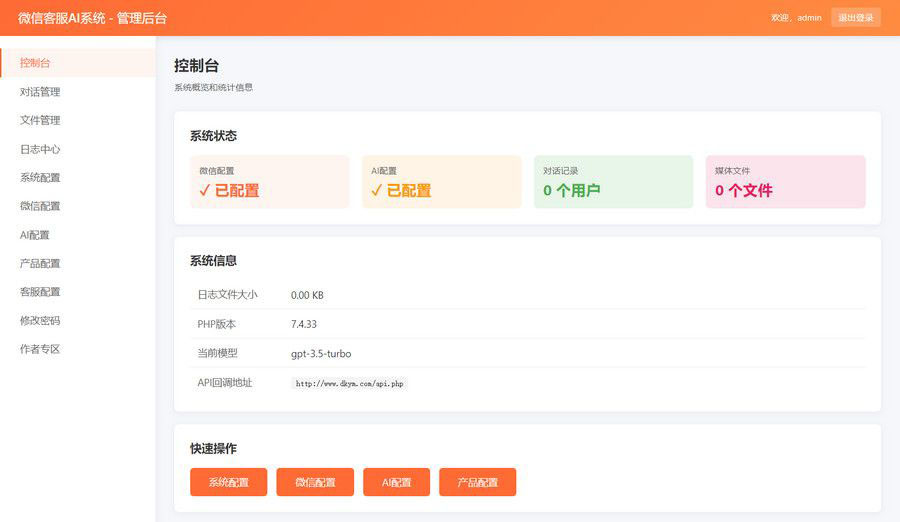
Task: Visit 作者专区 in the sidebar
Action: click(40, 349)
